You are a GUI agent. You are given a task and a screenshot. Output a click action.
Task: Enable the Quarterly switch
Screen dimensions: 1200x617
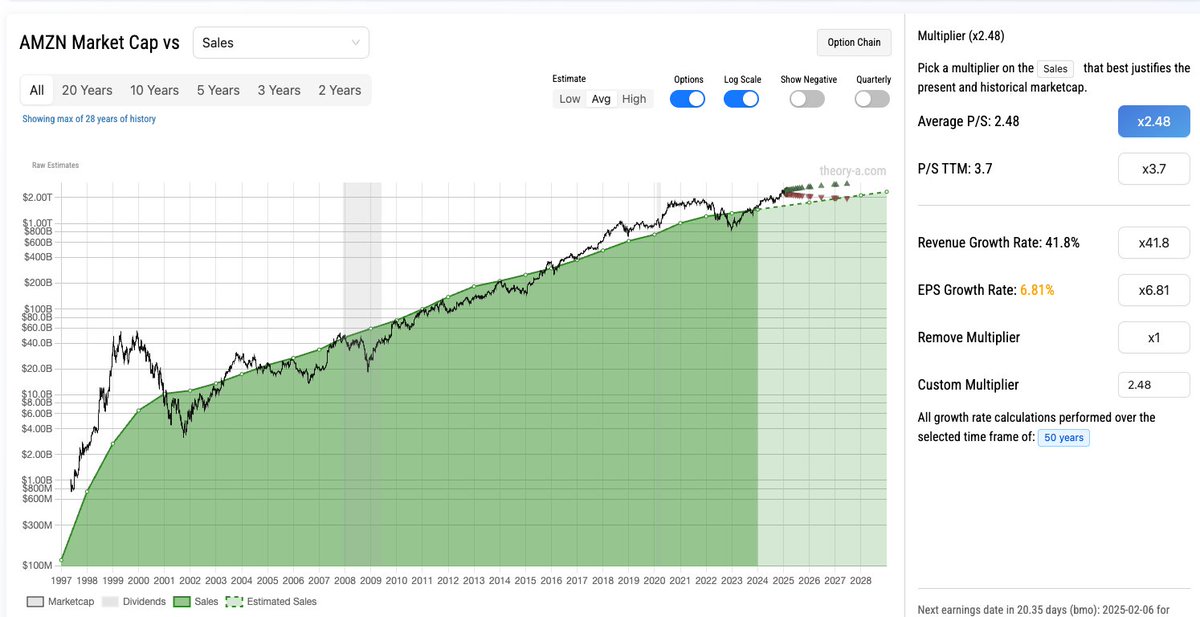(x=872, y=99)
